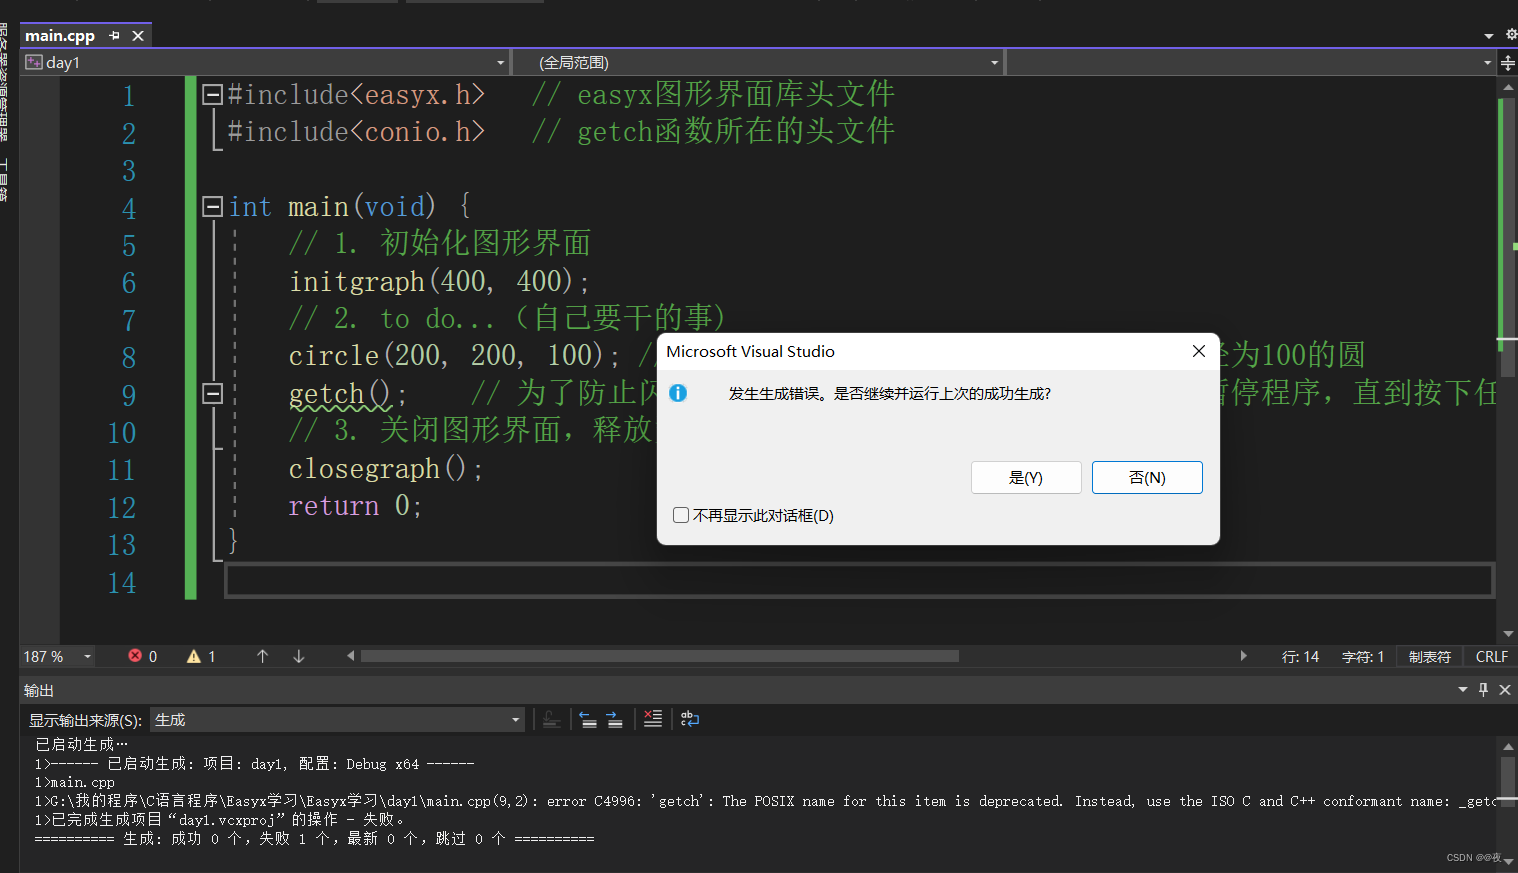Click the circle(200, 200, 100); statement

(454, 356)
